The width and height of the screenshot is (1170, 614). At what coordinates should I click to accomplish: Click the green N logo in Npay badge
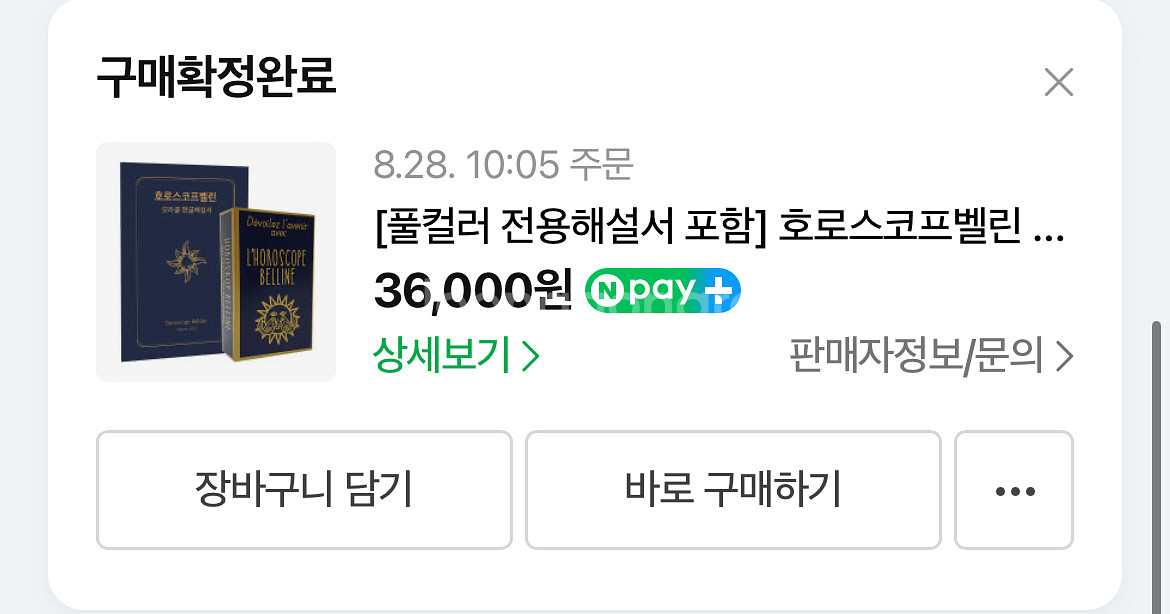(607, 291)
